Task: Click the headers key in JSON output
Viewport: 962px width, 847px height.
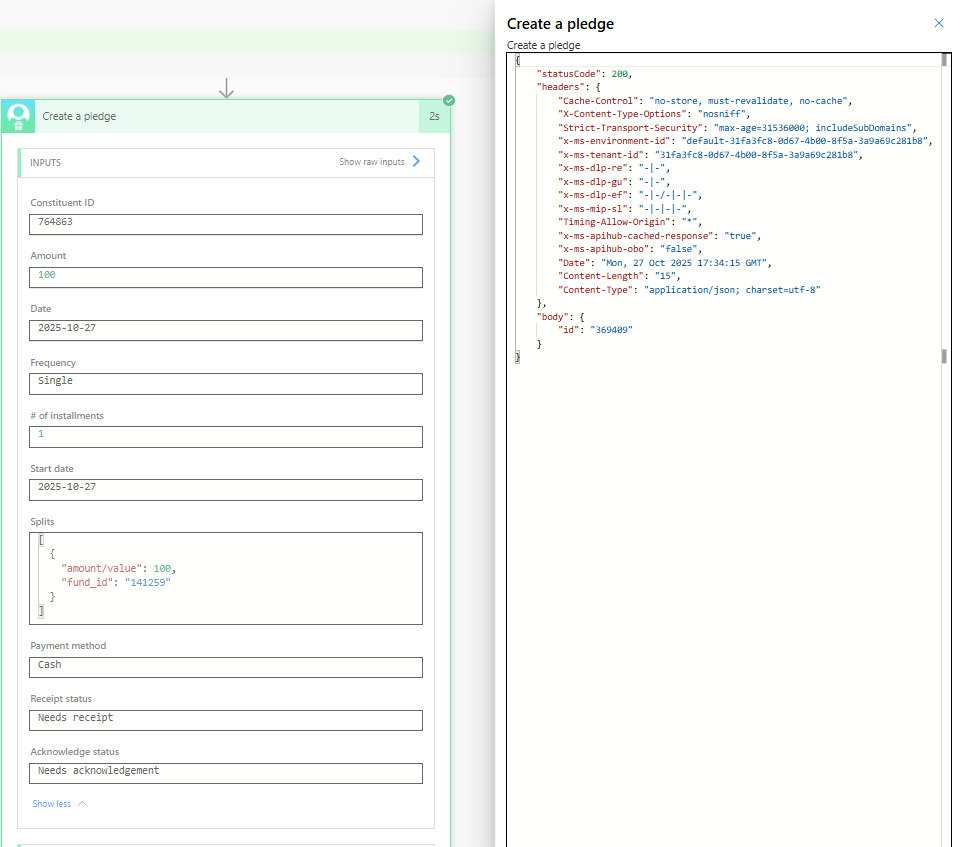Action: coord(561,87)
